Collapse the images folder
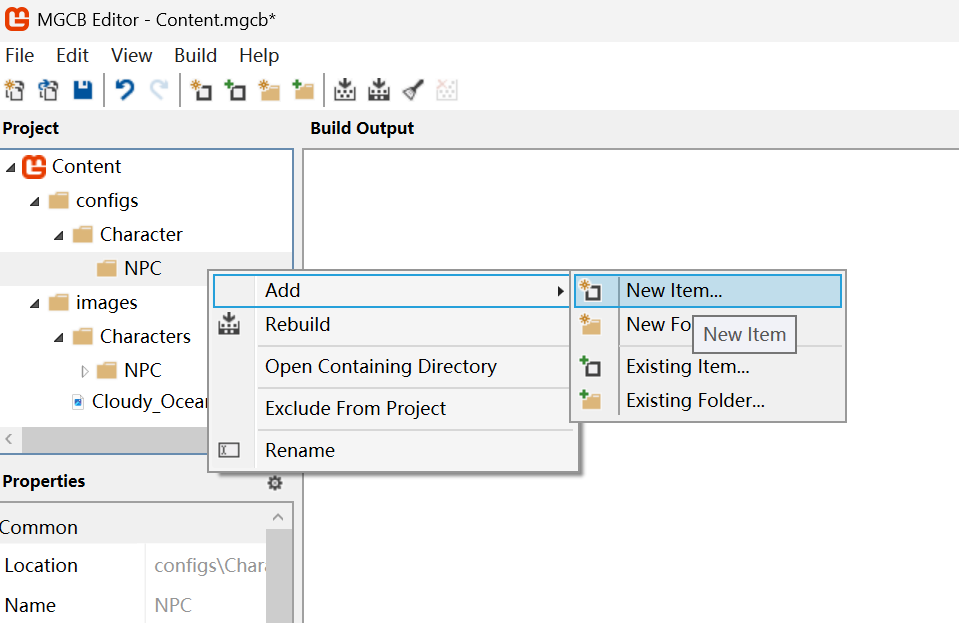959x623 pixels. point(35,303)
